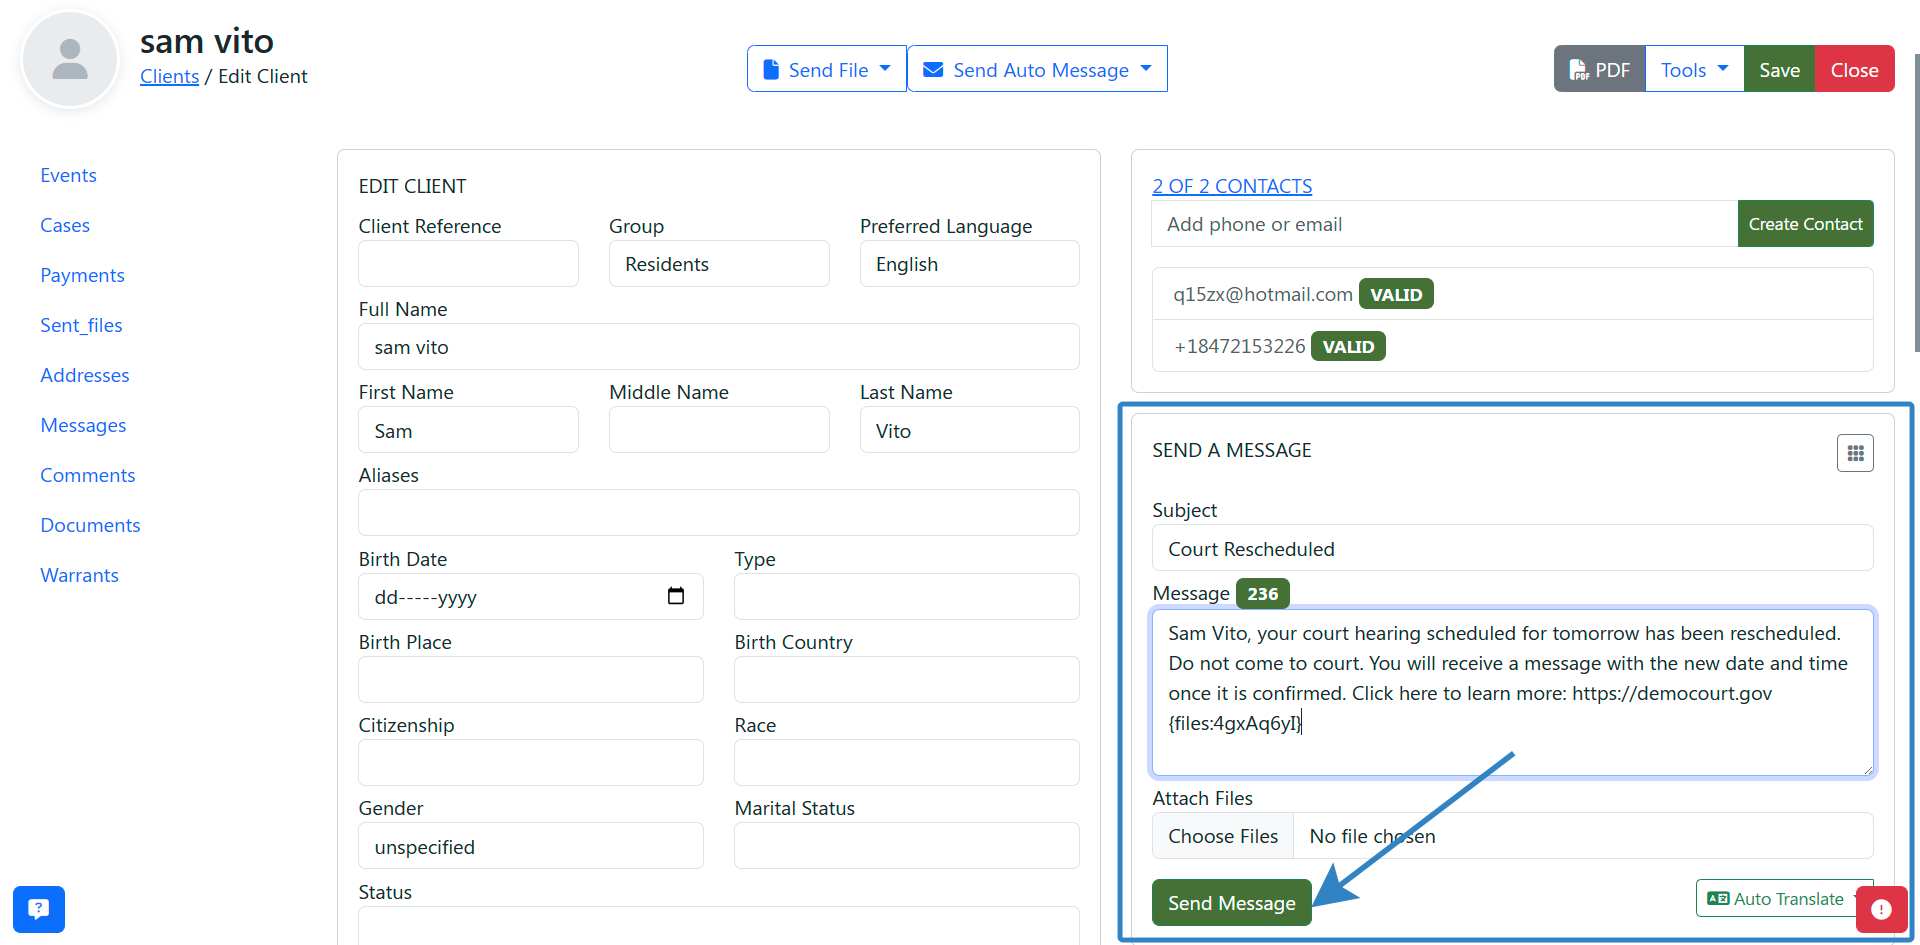
Task: Open Cases in the sidebar
Action: [x=65, y=225]
